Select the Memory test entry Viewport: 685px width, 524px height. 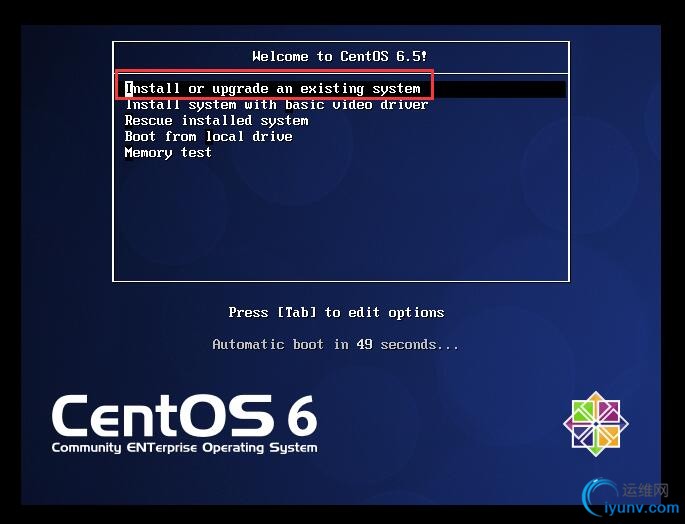(168, 153)
